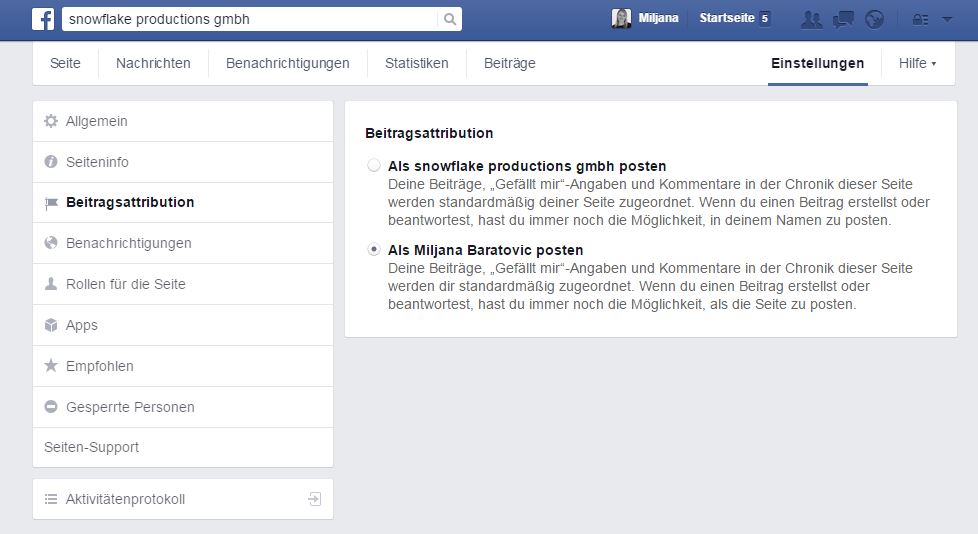978x534 pixels.
Task: Click Miljana's profile picture
Action: pos(621,19)
